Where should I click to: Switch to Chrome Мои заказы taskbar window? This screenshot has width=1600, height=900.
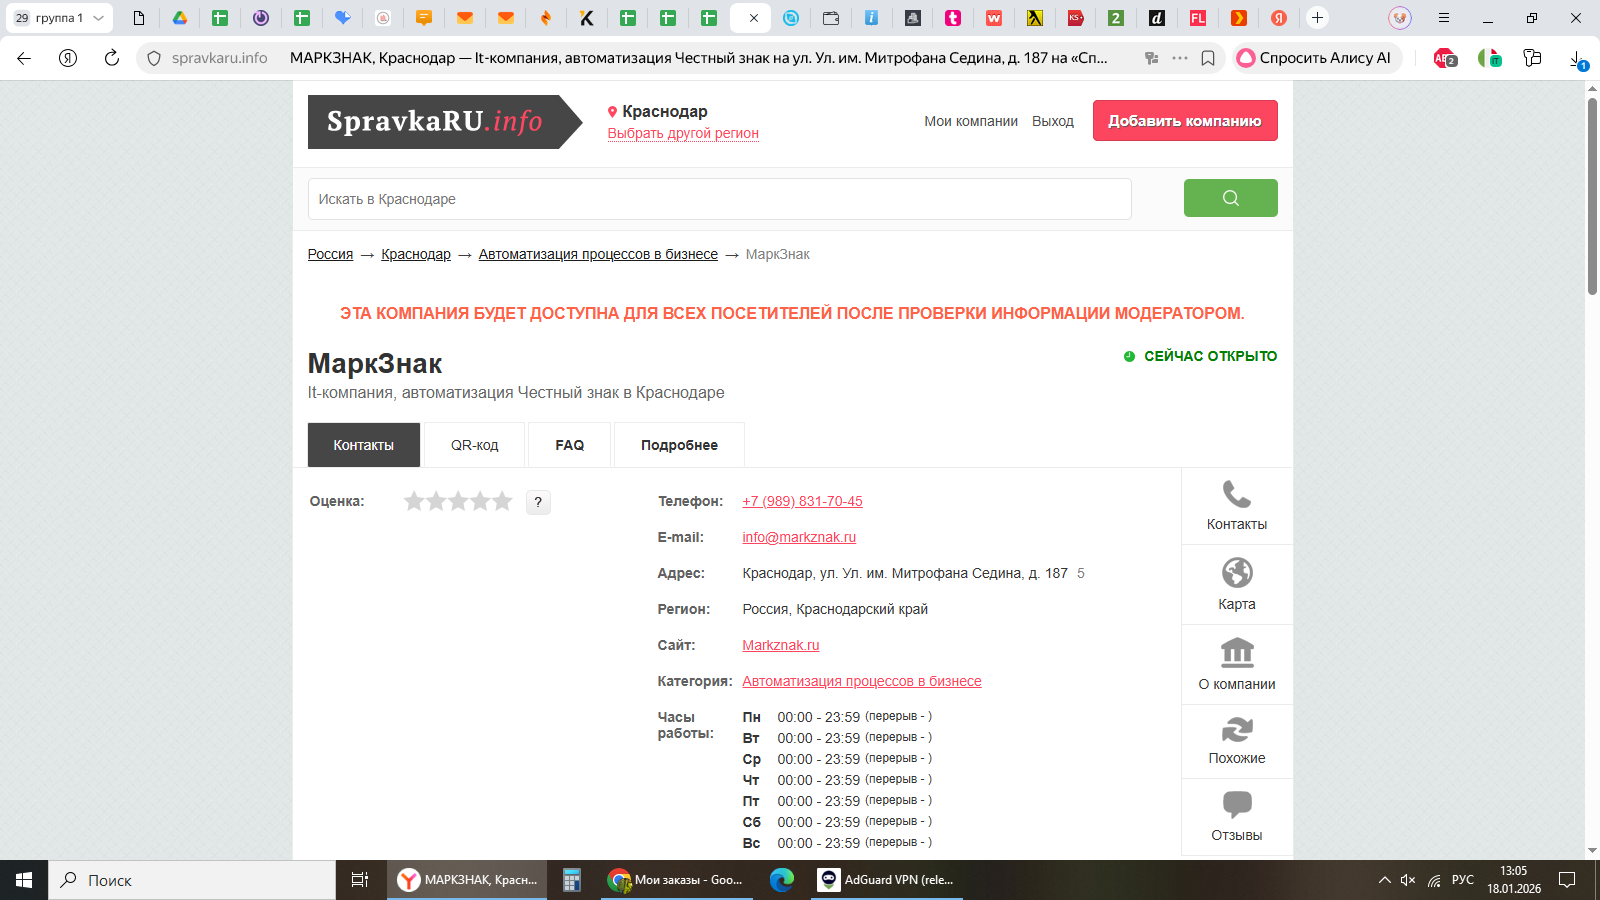(677, 880)
